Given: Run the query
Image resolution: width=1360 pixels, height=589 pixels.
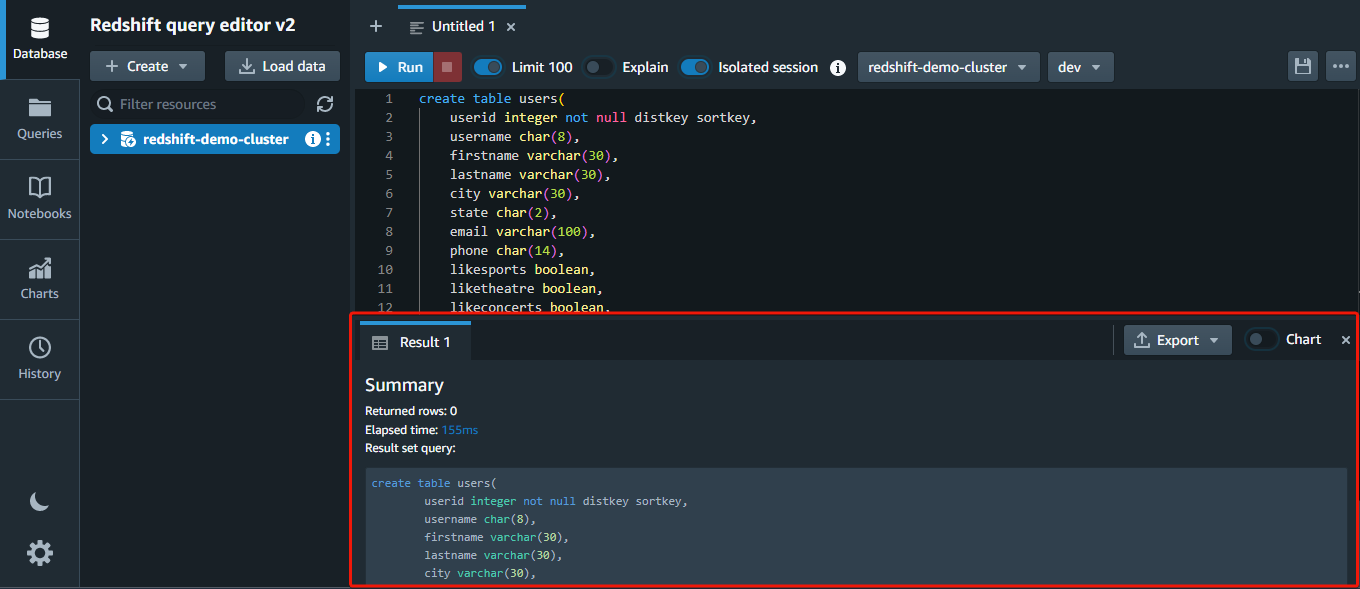Looking at the screenshot, I should point(399,67).
